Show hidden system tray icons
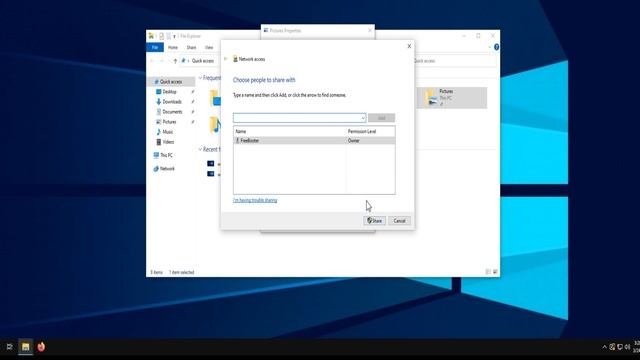 (x=604, y=347)
